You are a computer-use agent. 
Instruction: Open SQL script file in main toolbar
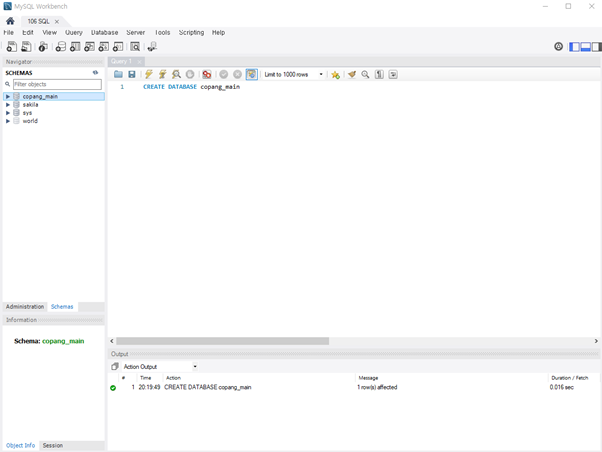(26, 47)
